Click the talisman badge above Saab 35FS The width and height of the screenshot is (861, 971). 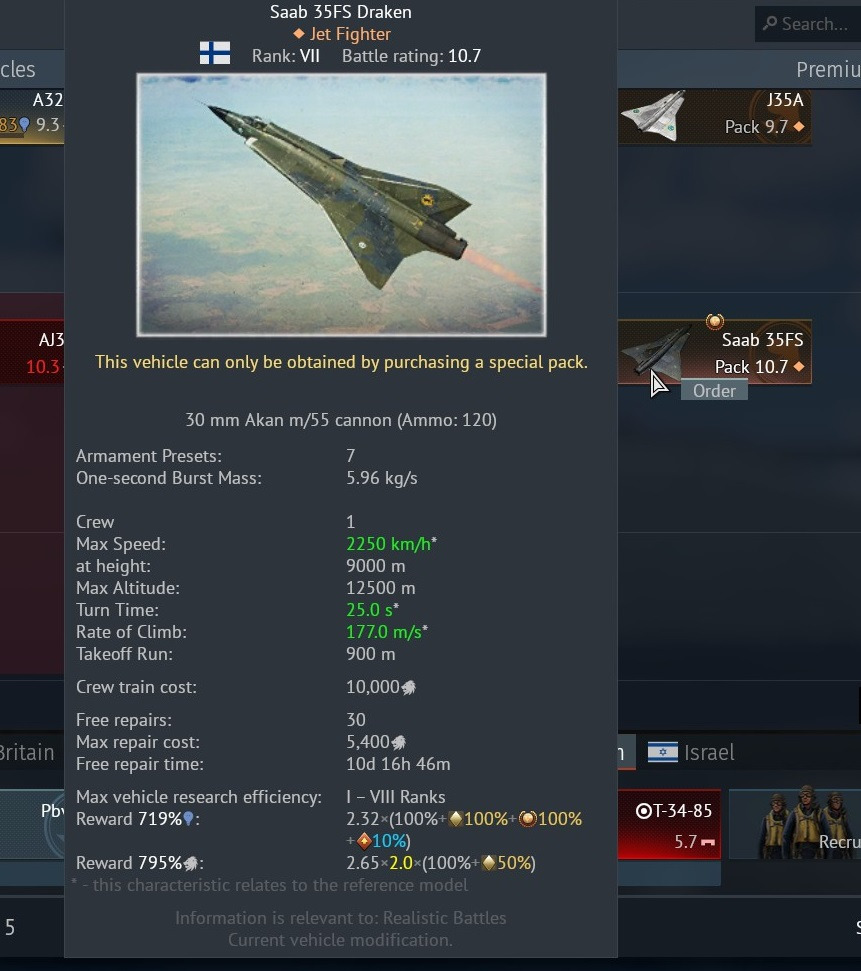click(x=714, y=321)
